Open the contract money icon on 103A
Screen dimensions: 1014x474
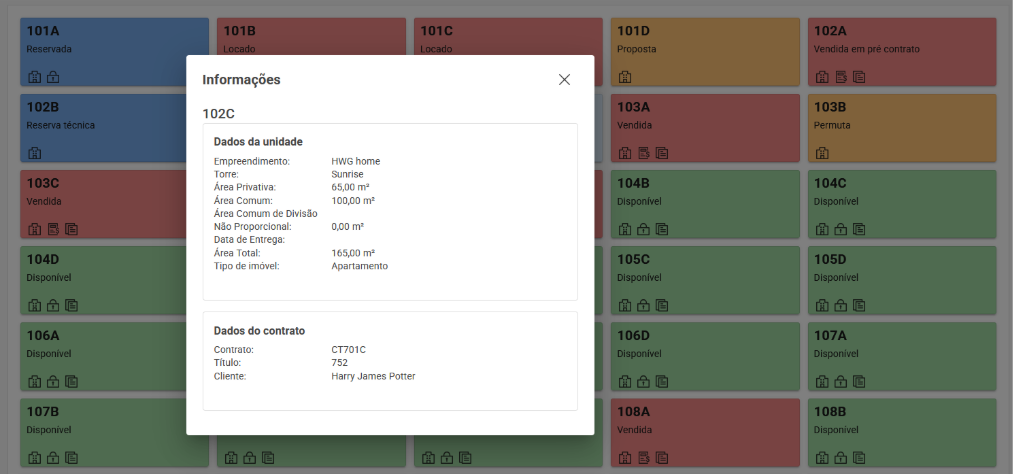coord(643,153)
